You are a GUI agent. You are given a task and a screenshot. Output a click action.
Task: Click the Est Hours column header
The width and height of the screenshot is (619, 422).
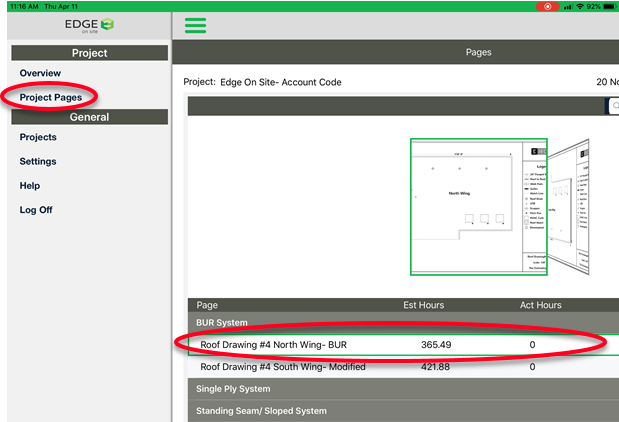tap(424, 305)
